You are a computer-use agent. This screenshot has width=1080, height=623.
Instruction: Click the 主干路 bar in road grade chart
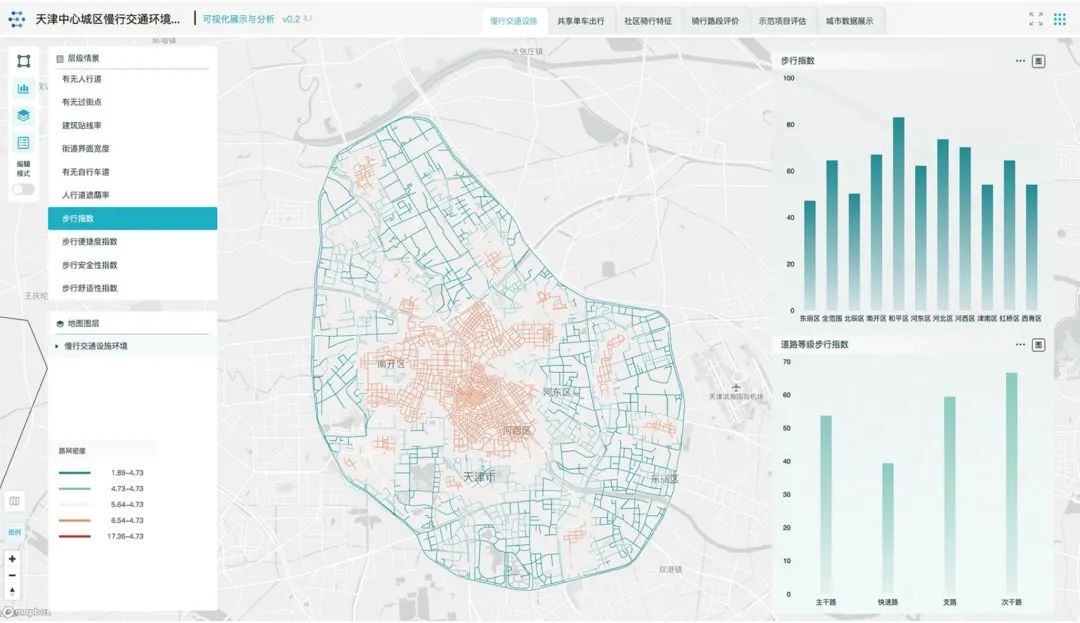(826, 505)
